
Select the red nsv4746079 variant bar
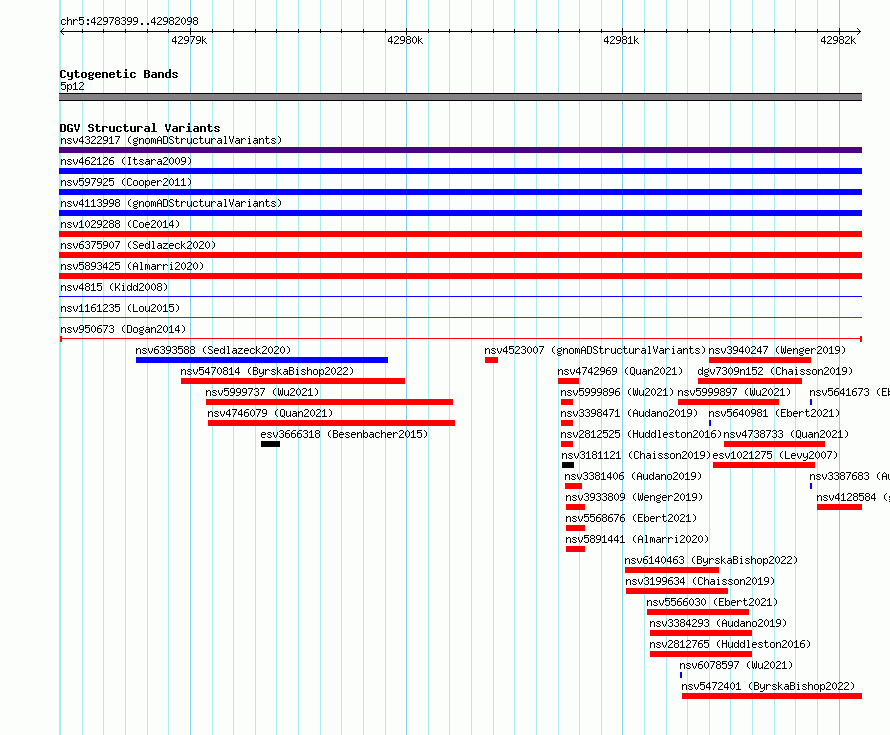tap(331, 423)
